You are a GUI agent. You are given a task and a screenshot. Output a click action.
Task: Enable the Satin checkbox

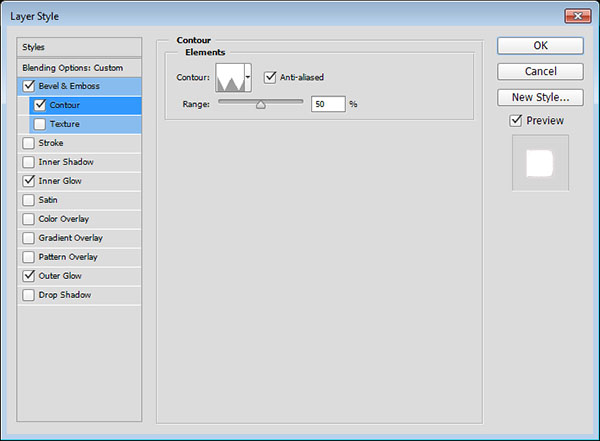pos(29,200)
